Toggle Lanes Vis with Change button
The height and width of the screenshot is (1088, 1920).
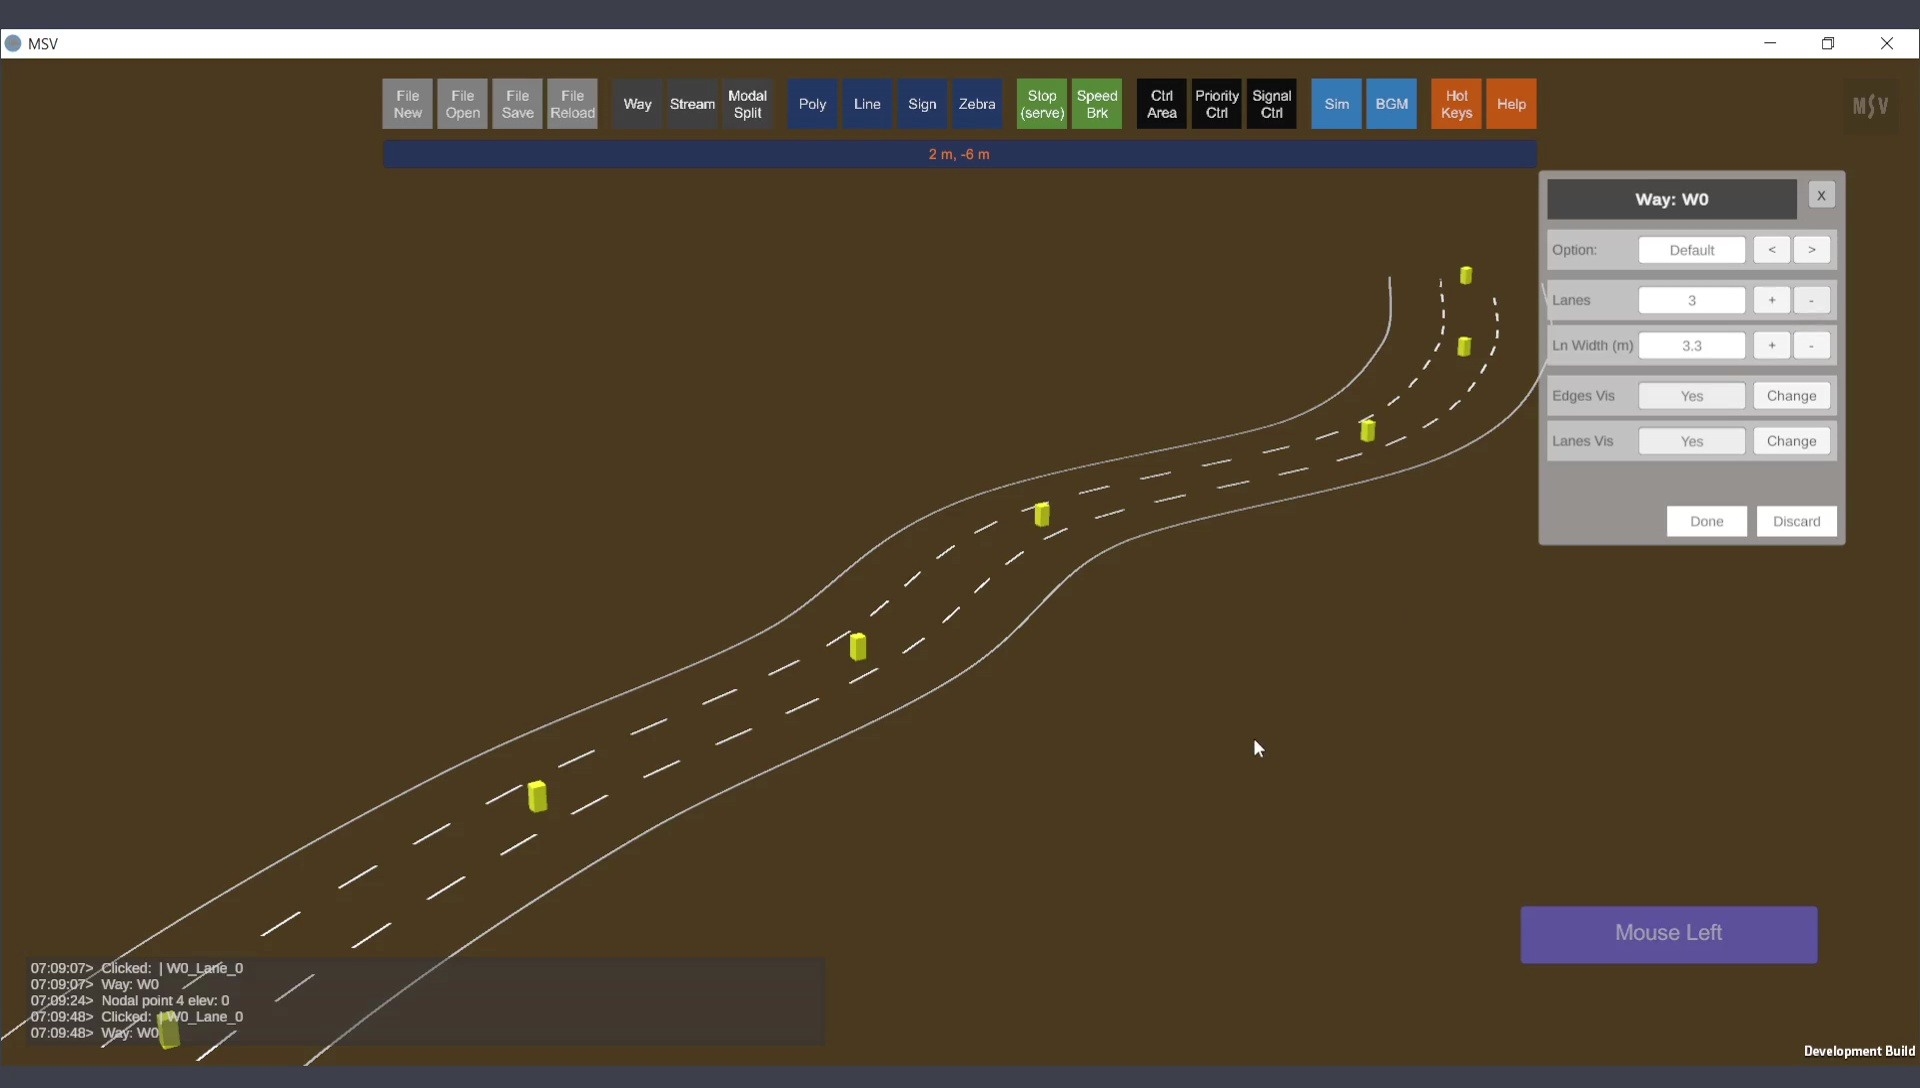[1791, 441]
